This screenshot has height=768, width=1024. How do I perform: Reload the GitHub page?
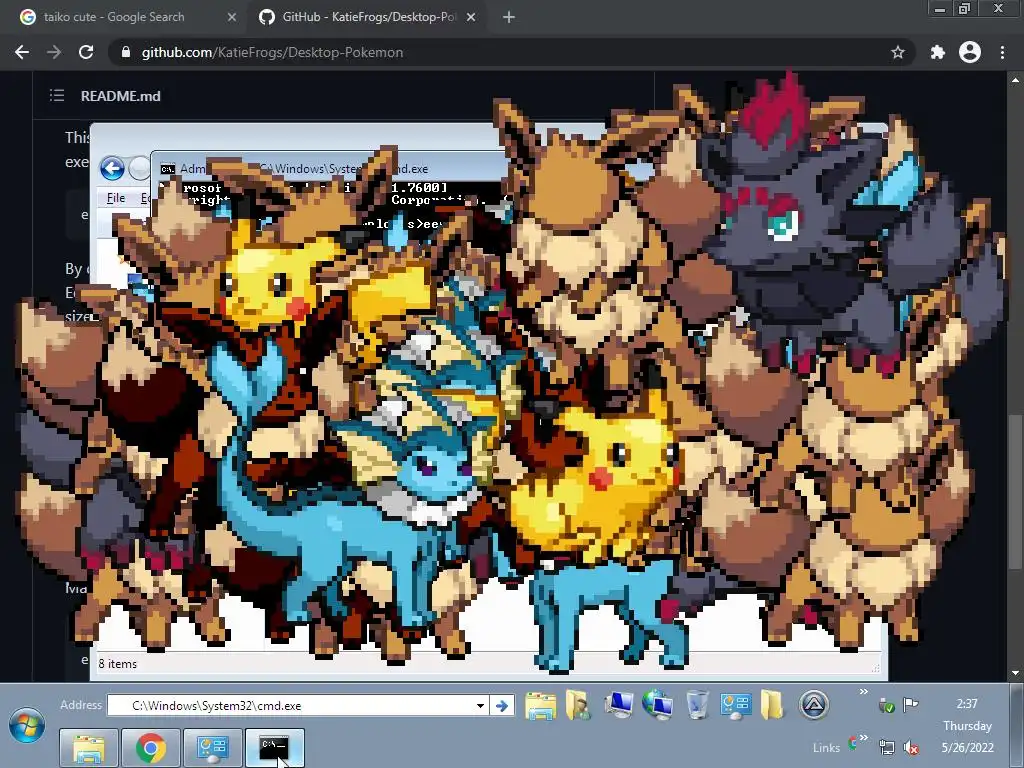click(x=86, y=52)
